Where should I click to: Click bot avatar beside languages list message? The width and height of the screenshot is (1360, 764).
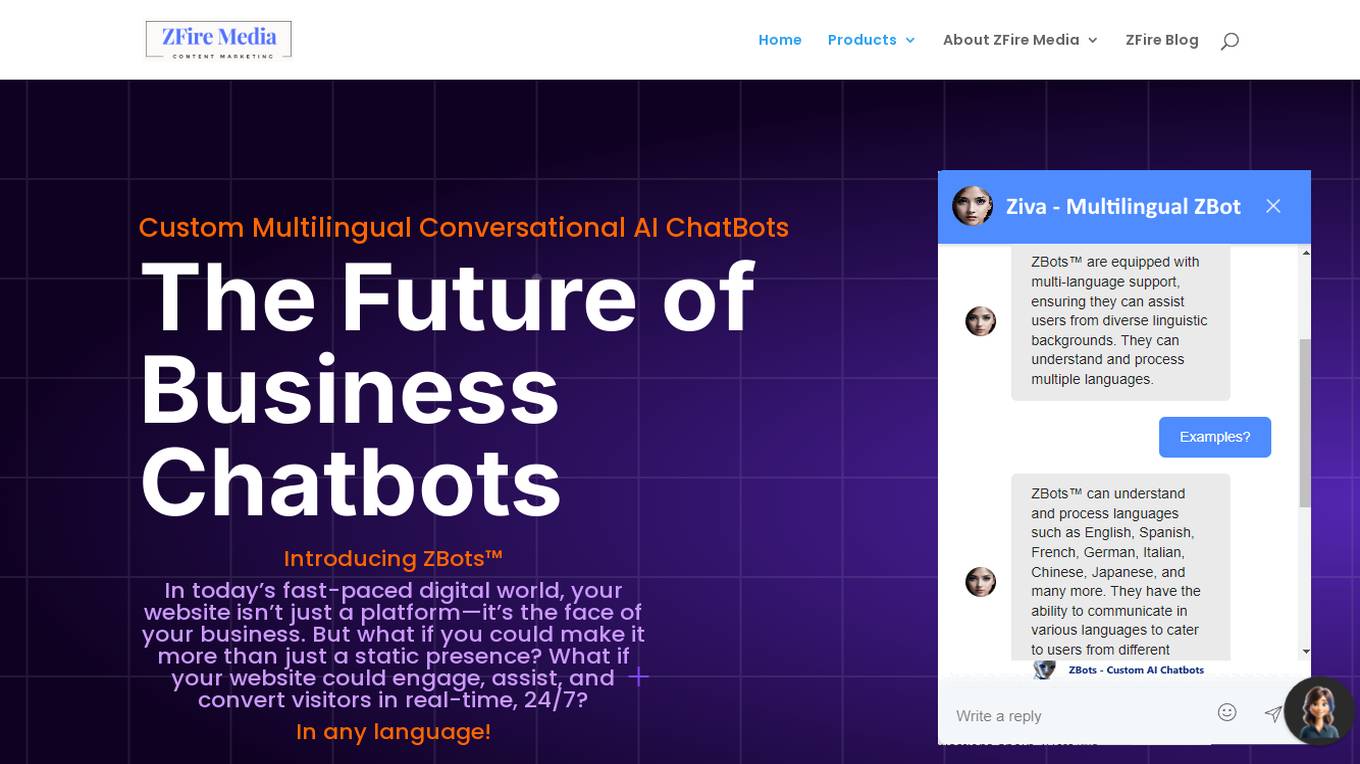coord(980,581)
